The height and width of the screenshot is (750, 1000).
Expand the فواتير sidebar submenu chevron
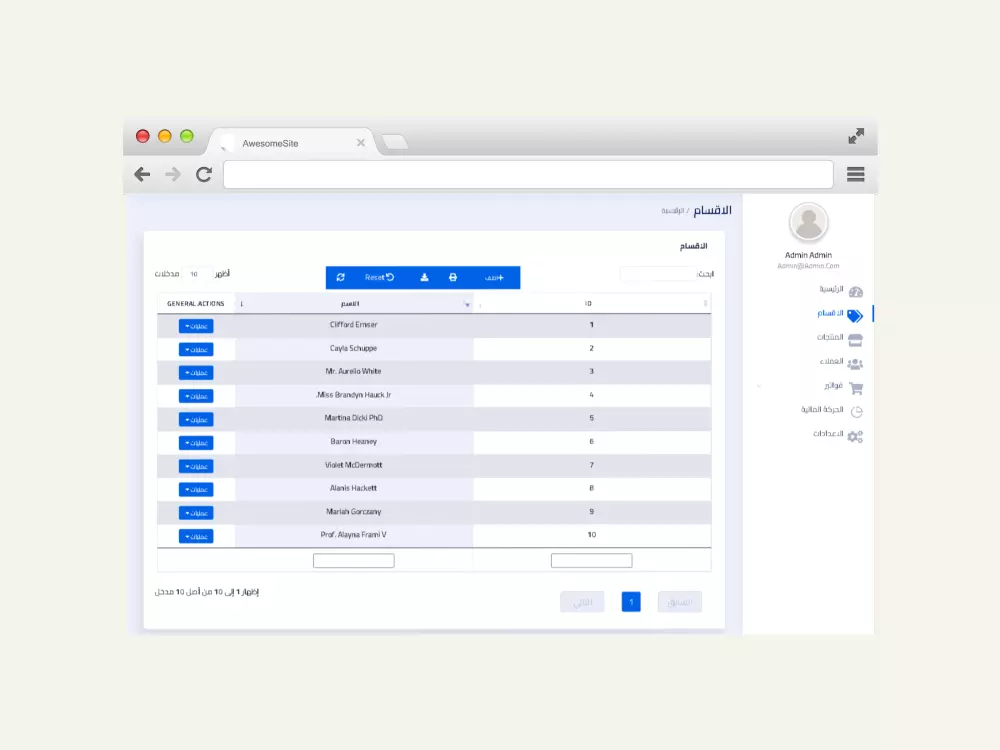[x=759, y=385]
